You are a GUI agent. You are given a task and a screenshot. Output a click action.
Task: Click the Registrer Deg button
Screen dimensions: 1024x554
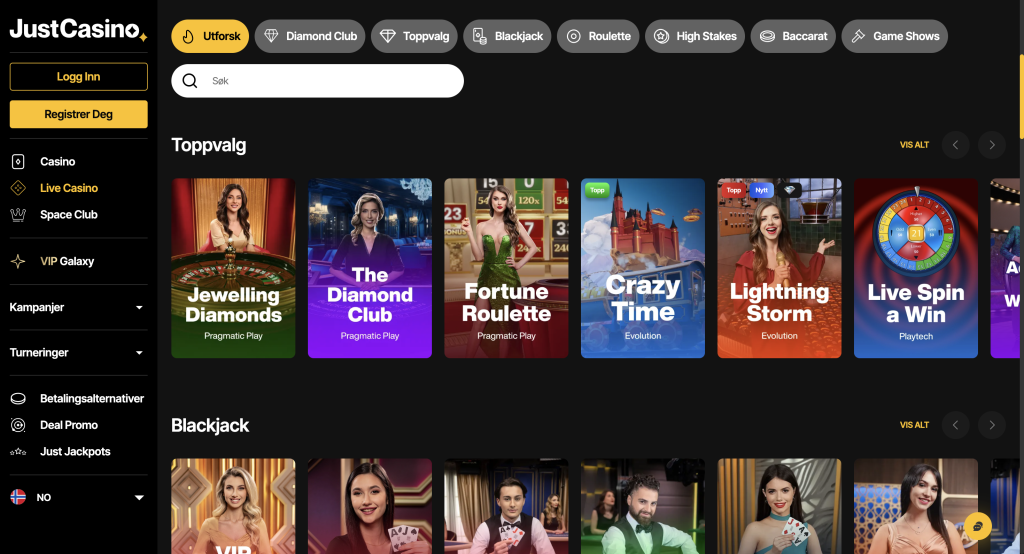(x=78, y=114)
